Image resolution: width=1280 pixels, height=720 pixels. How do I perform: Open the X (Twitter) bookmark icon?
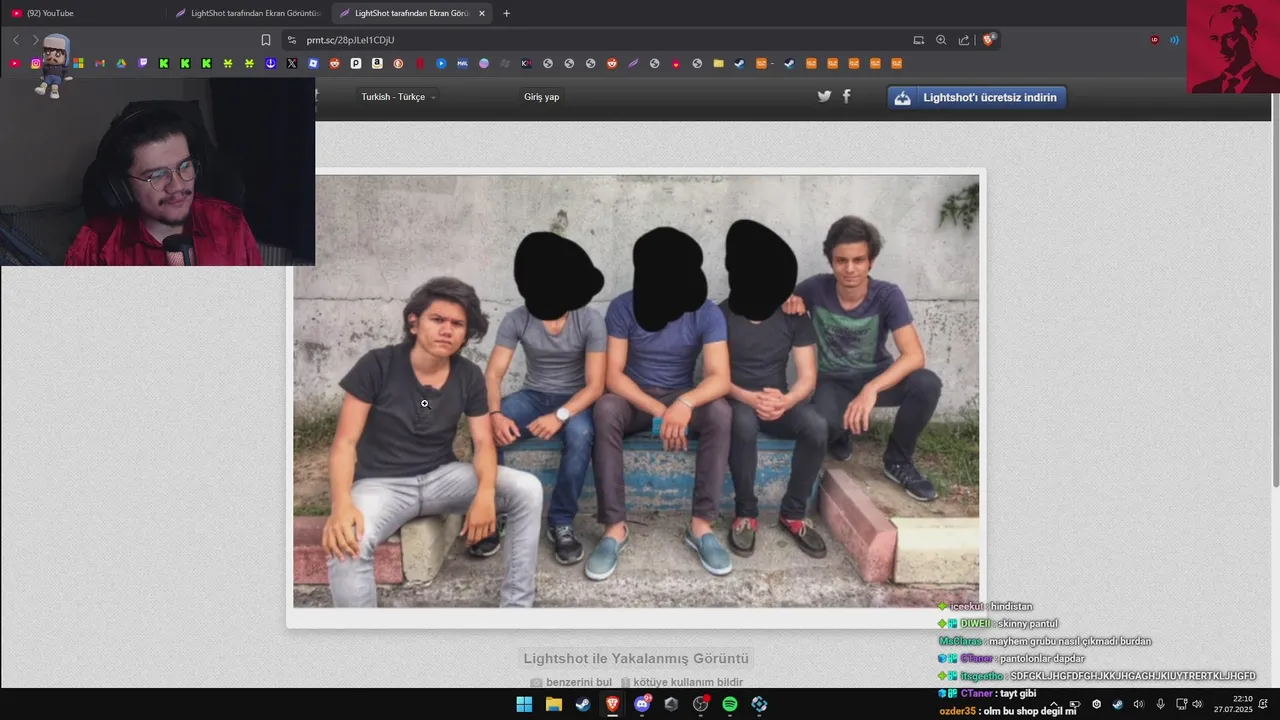(292, 63)
